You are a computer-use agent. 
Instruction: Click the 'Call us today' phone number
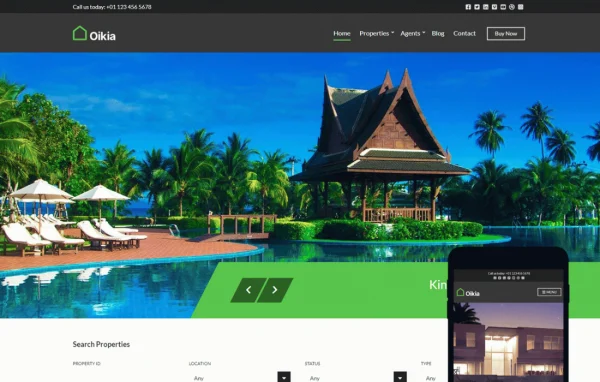click(x=112, y=7)
